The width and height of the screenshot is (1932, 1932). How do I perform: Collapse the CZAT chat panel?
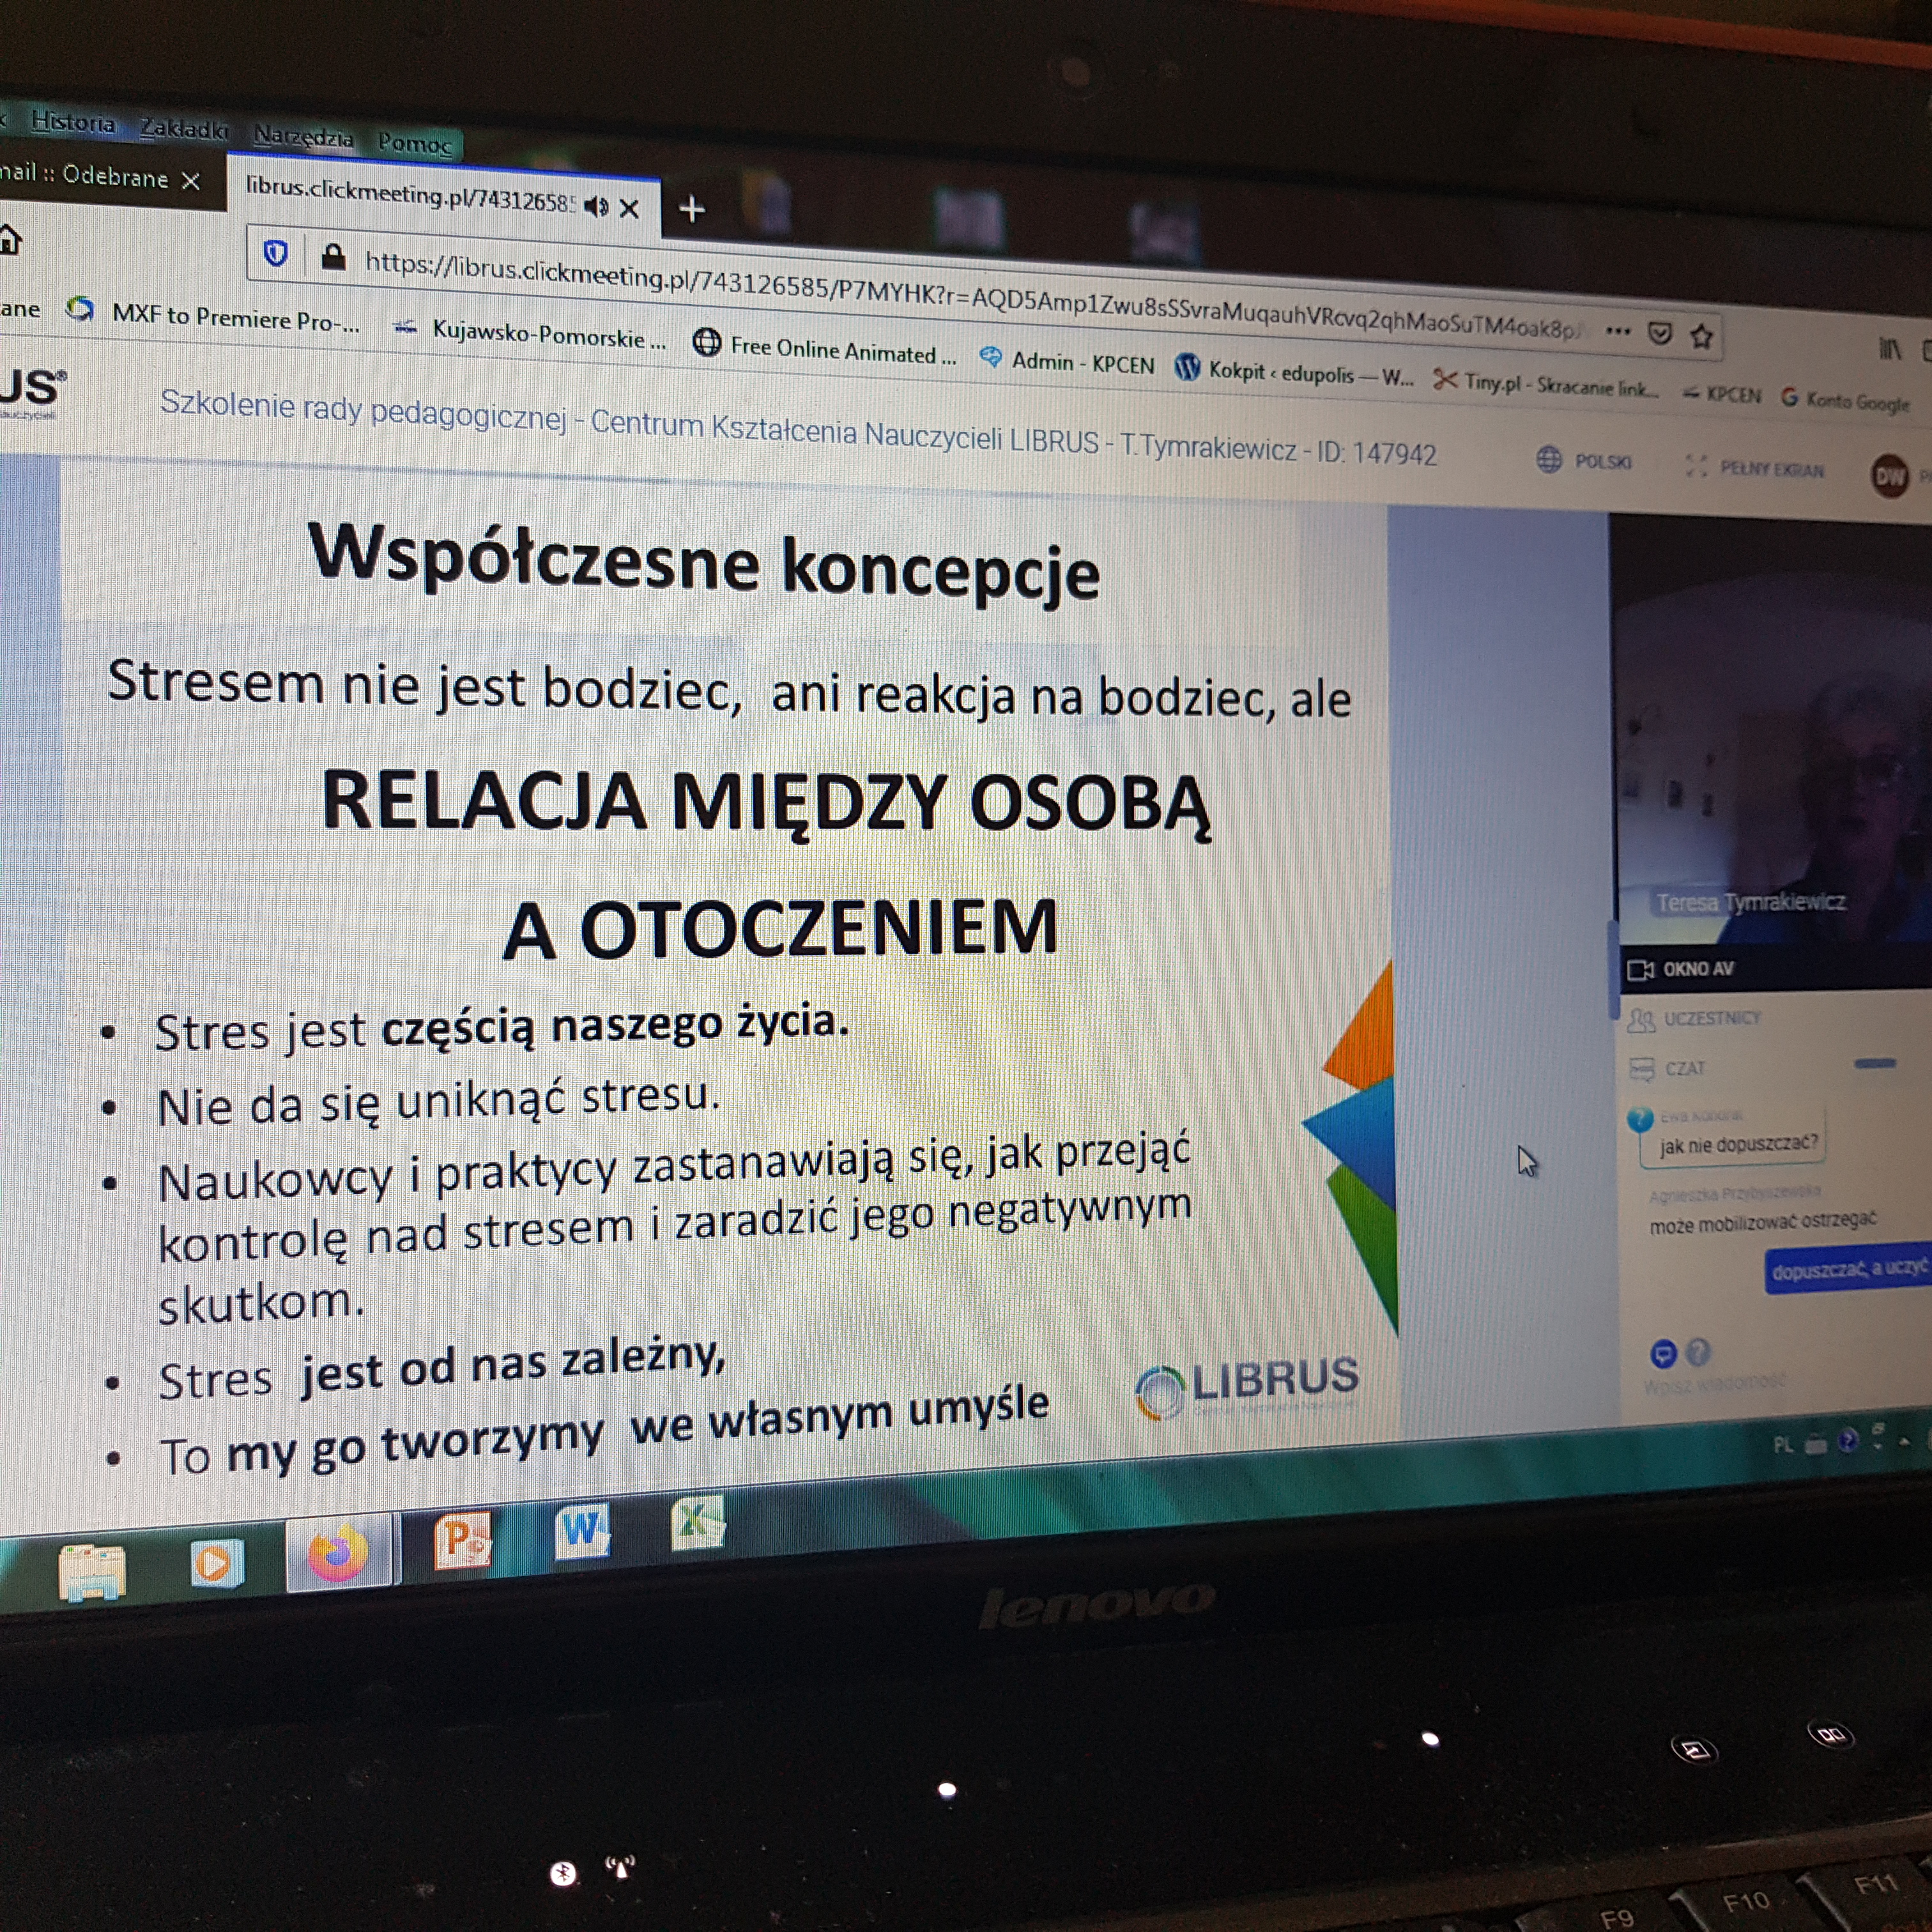point(1667,1069)
